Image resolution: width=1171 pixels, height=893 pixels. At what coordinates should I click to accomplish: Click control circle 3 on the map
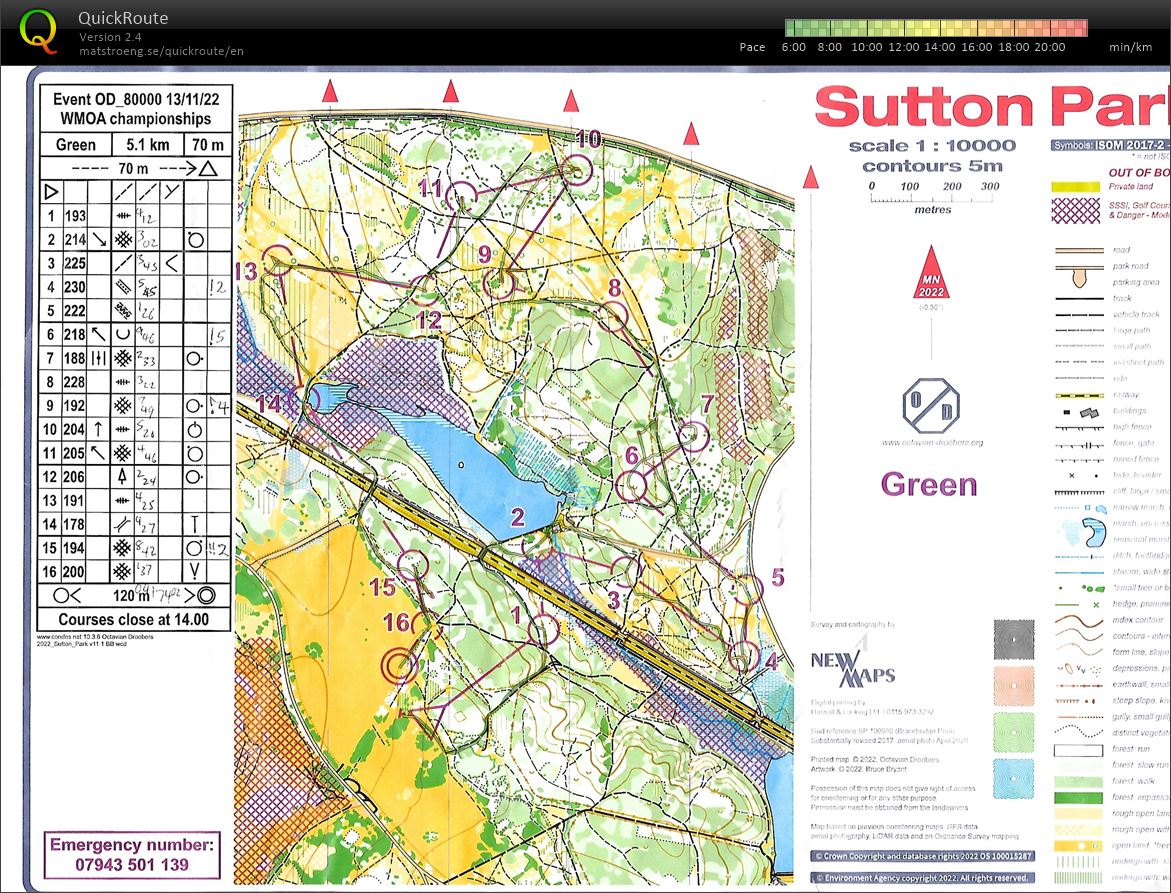(x=627, y=570)
